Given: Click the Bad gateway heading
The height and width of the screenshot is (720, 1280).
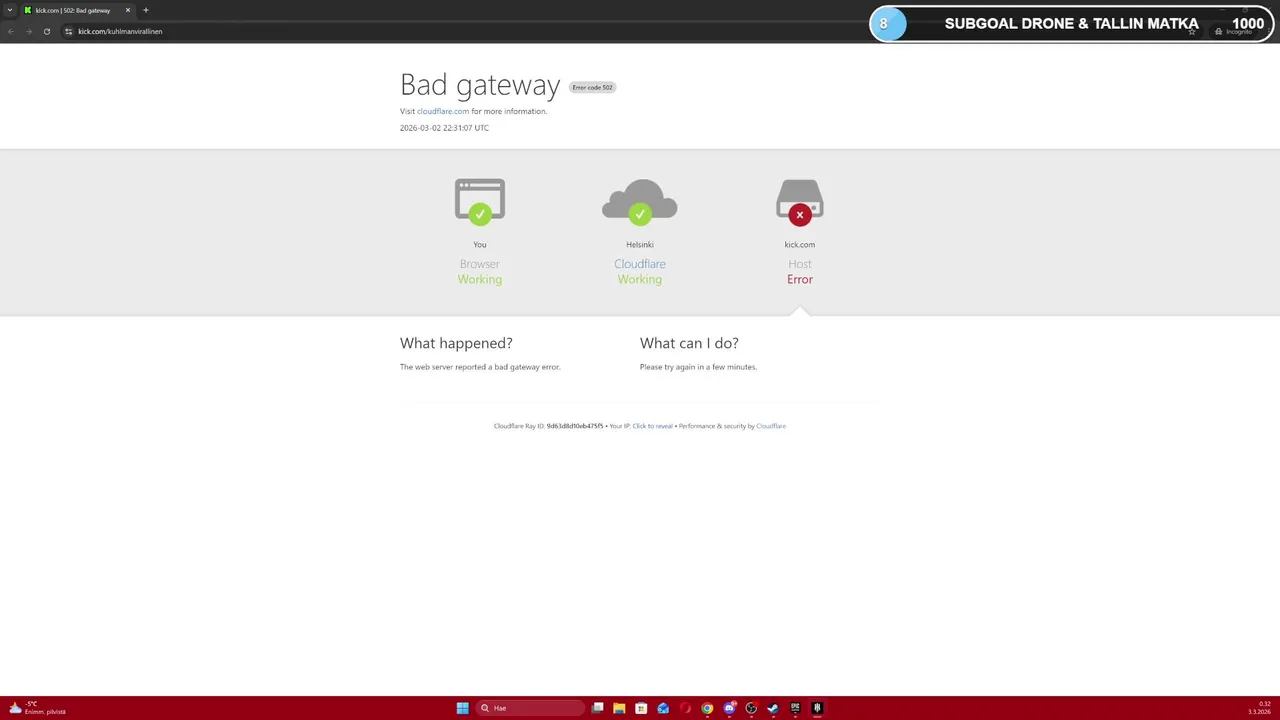Looking at the screenshot, I should click(x=480, y=84).
